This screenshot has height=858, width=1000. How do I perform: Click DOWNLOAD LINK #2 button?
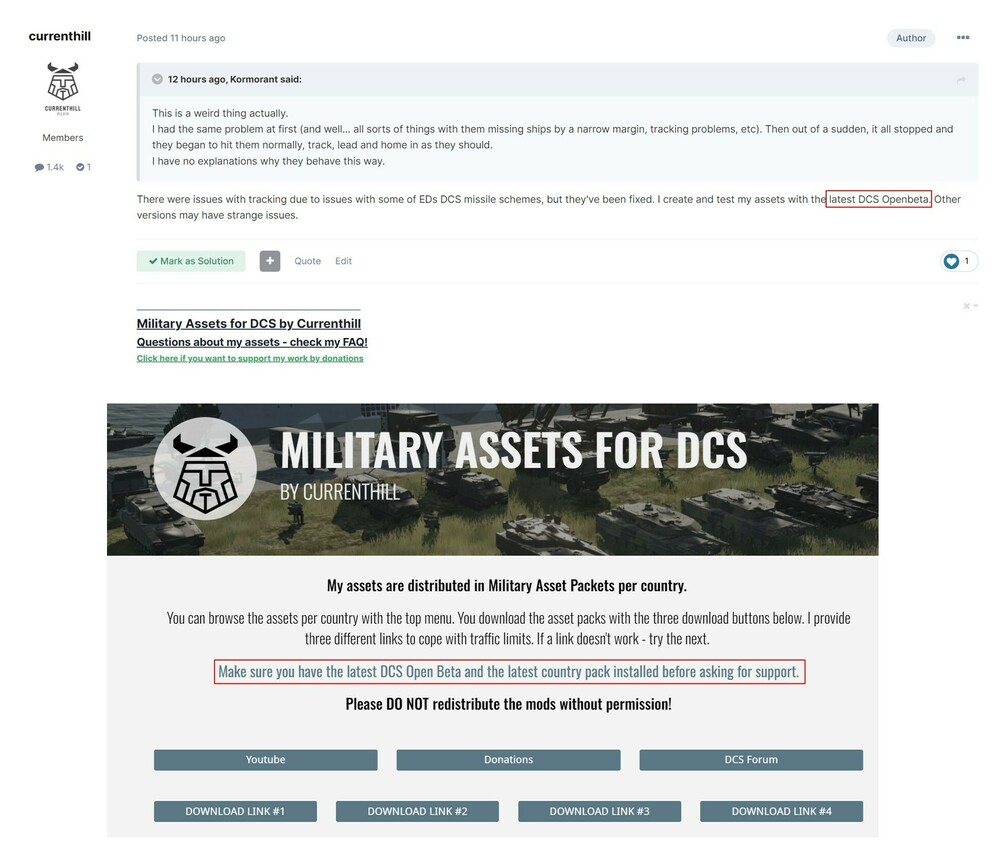[417, 811]
